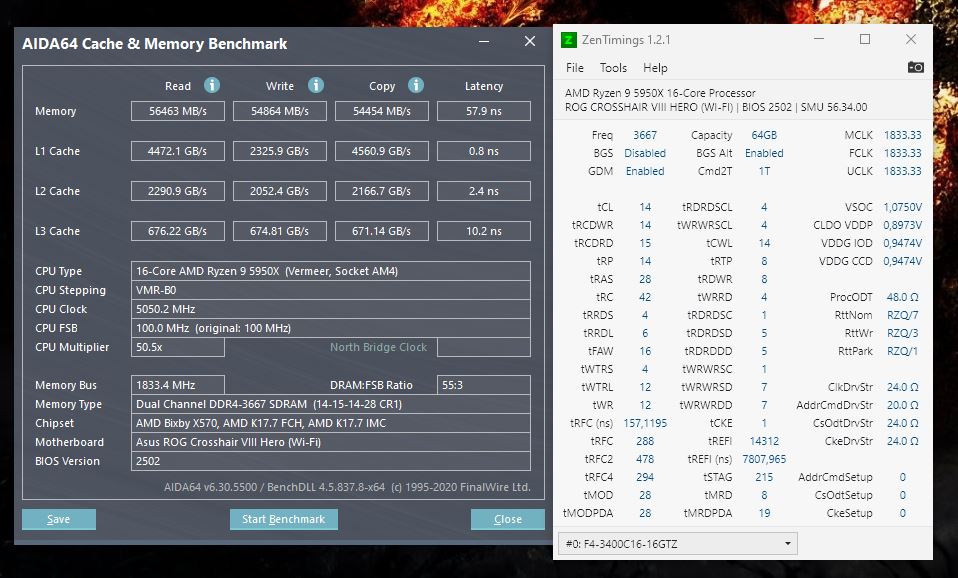This screenshot has width=958, height=578.
Task: Select L1 Cache Read value 4472.1 GB/s
Action: pyautogui.click(x=178, y=151)
